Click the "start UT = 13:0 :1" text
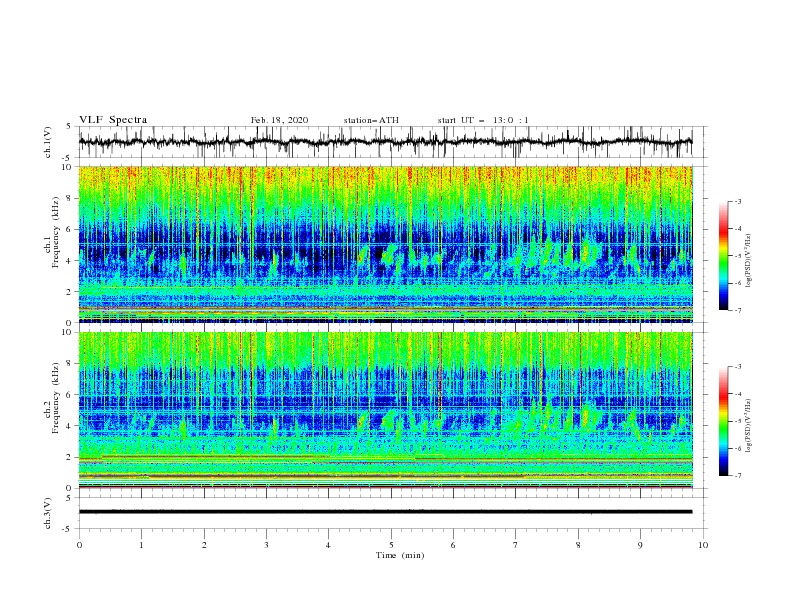Viewport: 792px width, 612px height. point(483,120)
